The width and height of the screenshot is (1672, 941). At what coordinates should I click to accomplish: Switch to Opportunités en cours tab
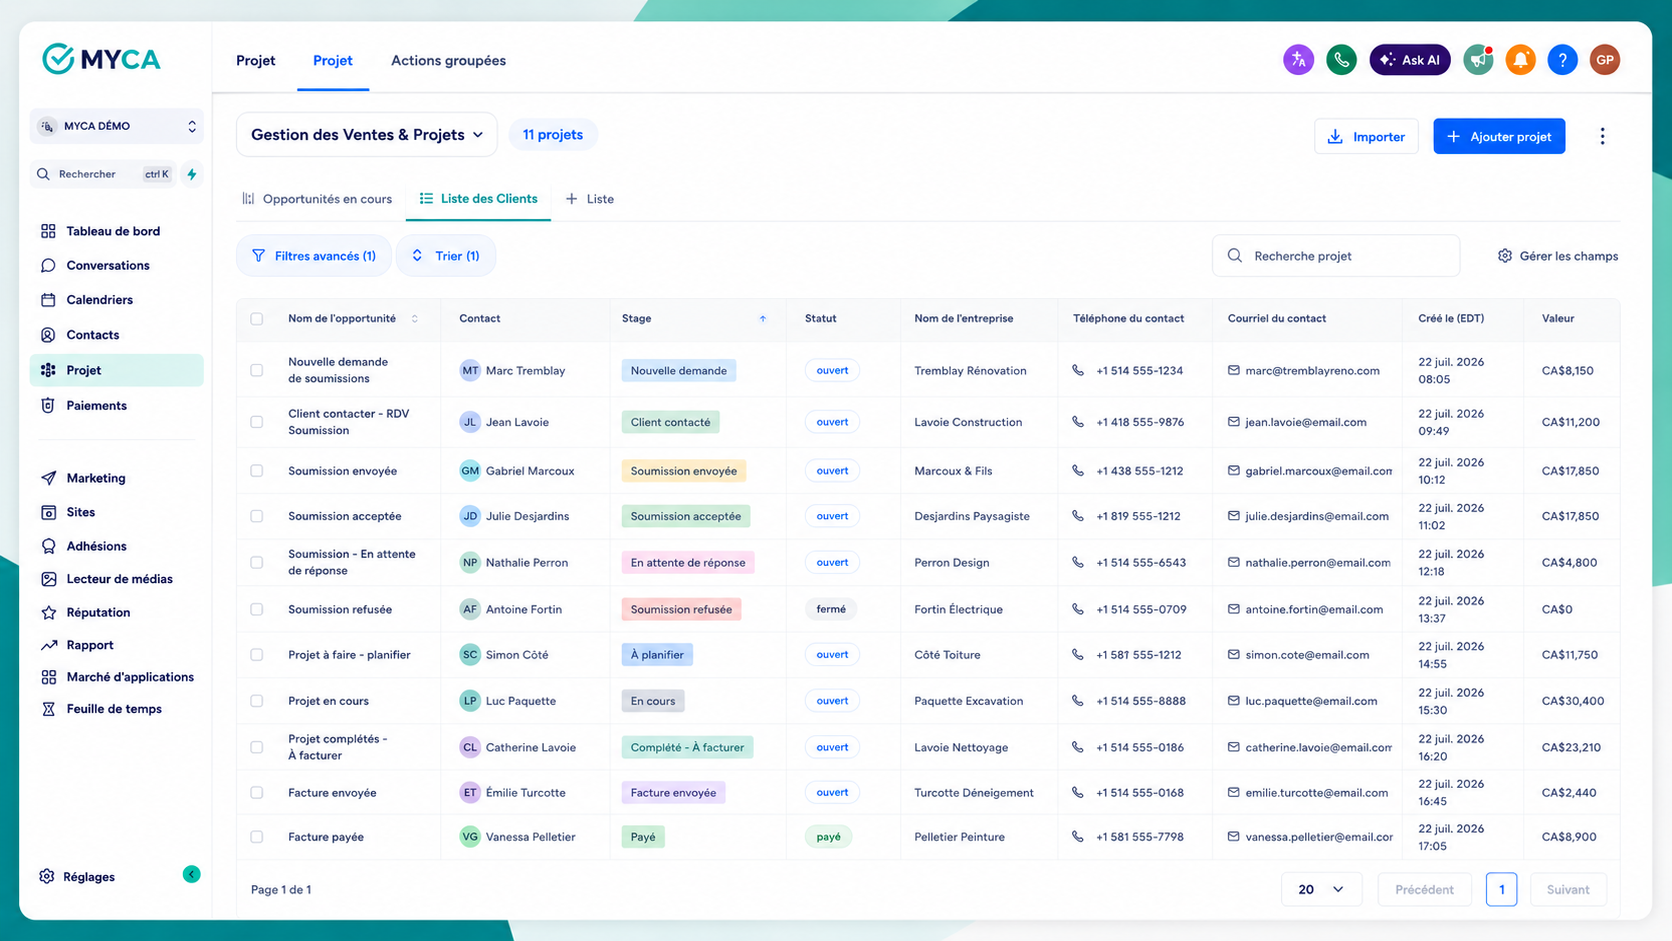(x=317, y=199)
